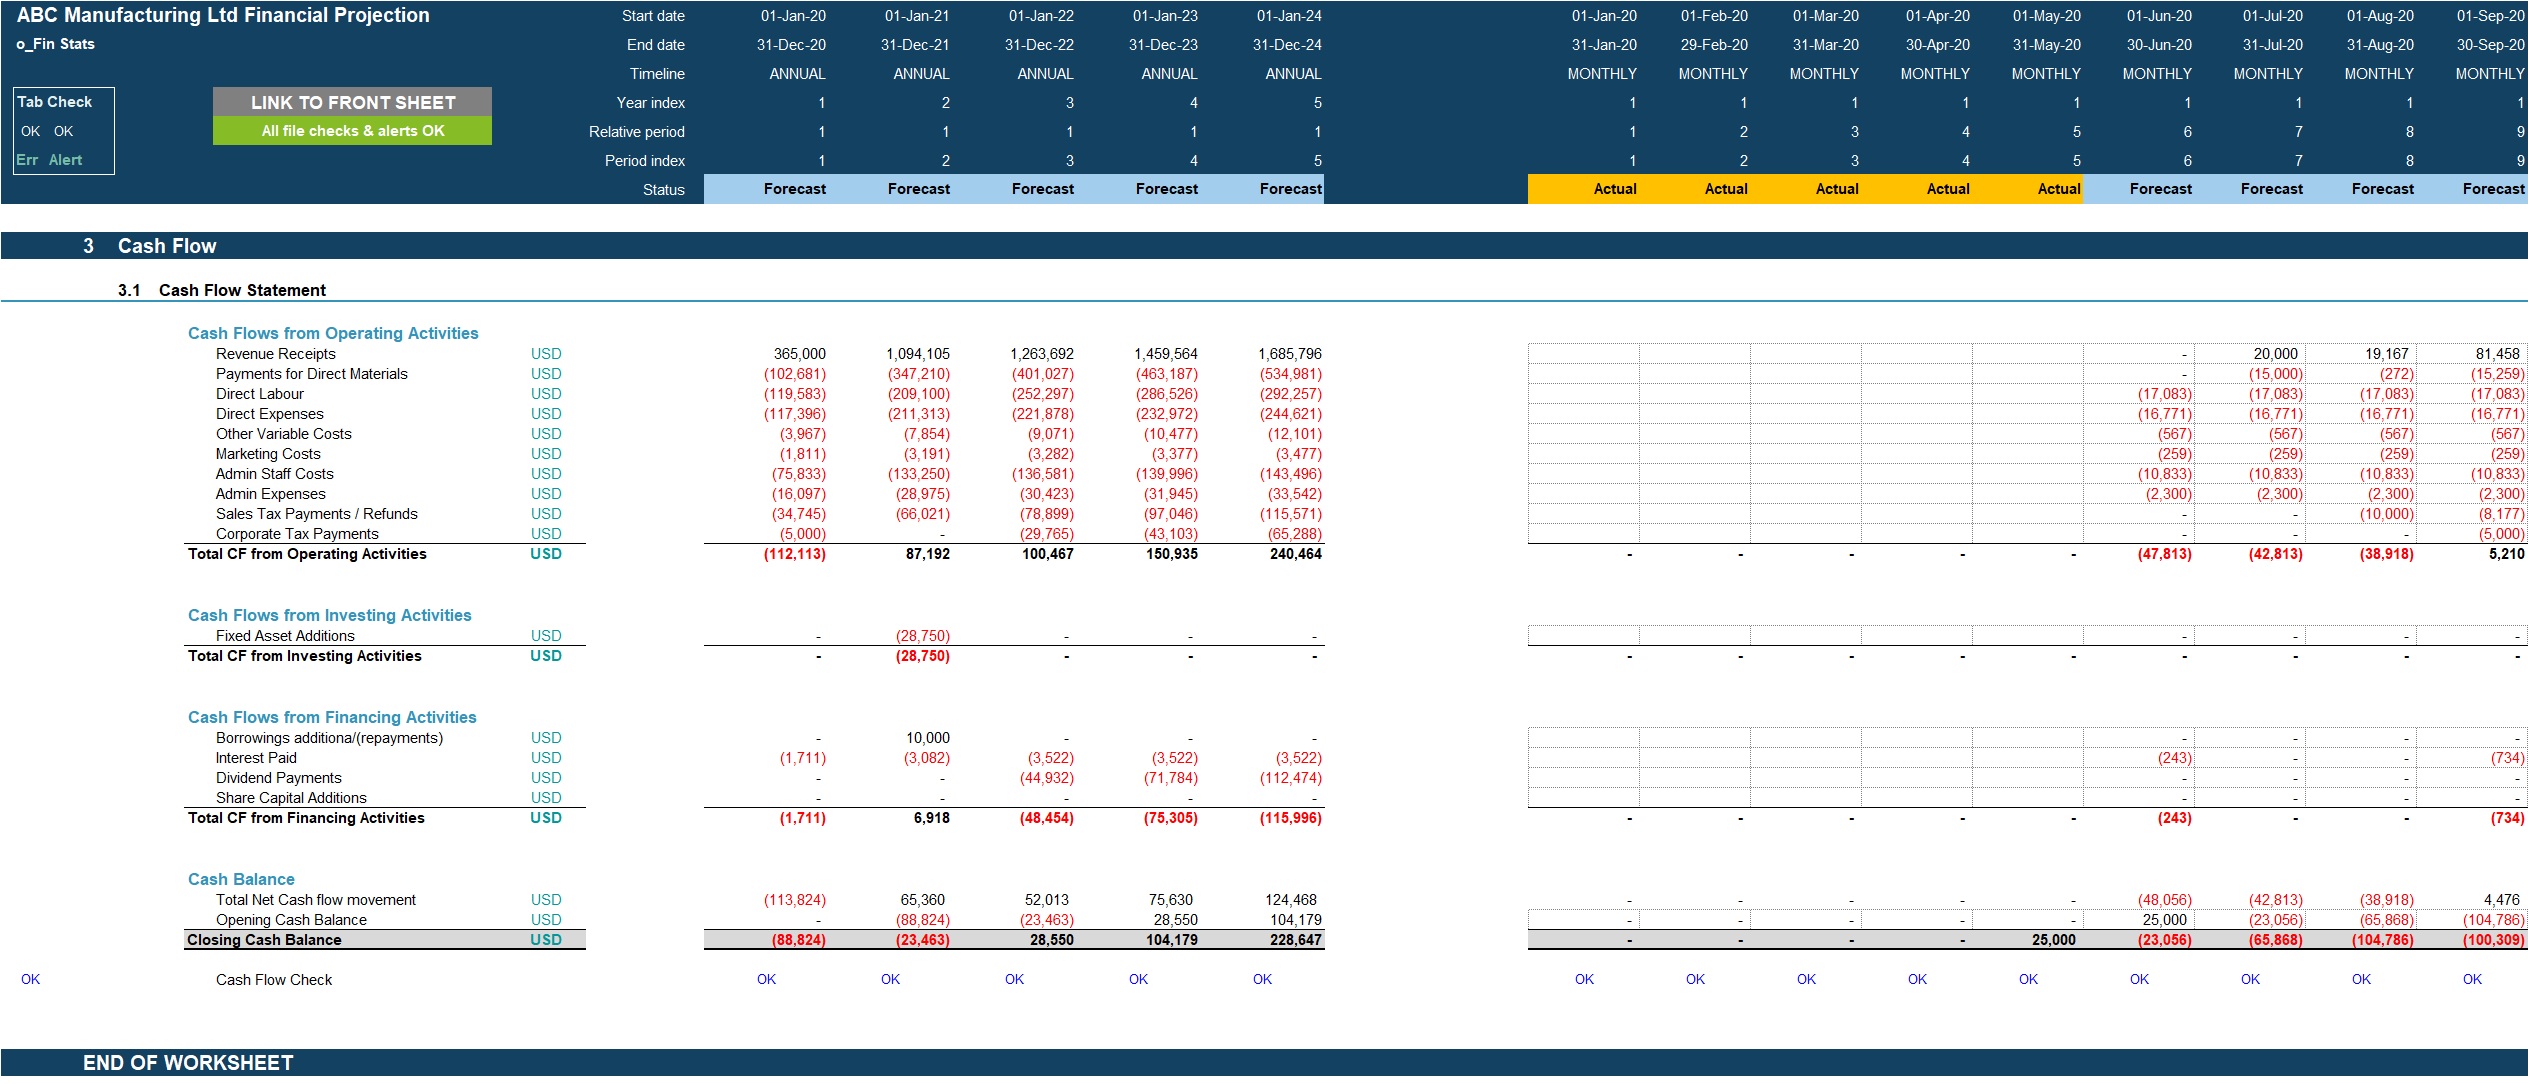Select the USD unit cell beside Interest Paid
This screenshot has width=2528, height=1084.
tap(546, 757)
